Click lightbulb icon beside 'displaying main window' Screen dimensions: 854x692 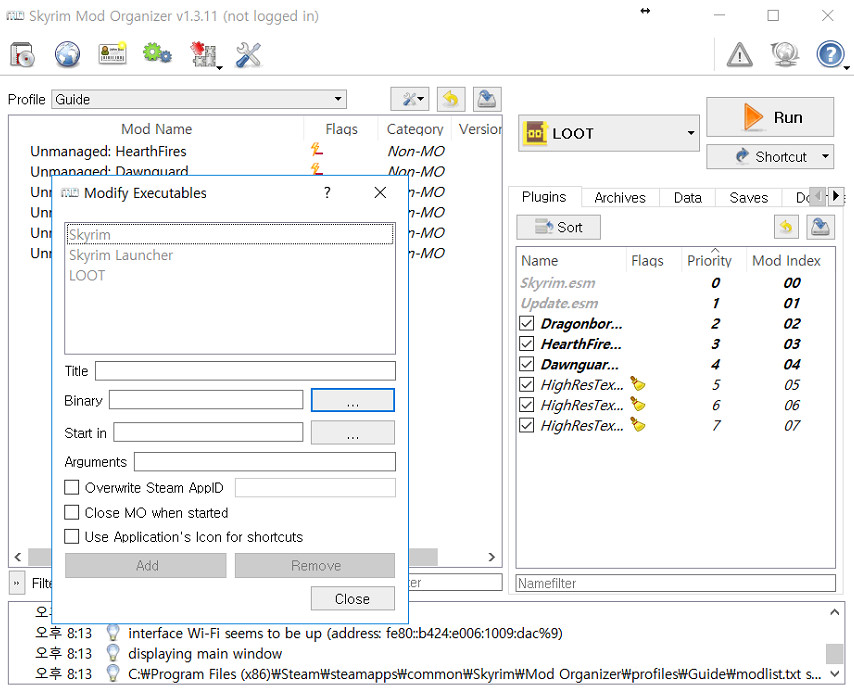pos(113,653)
